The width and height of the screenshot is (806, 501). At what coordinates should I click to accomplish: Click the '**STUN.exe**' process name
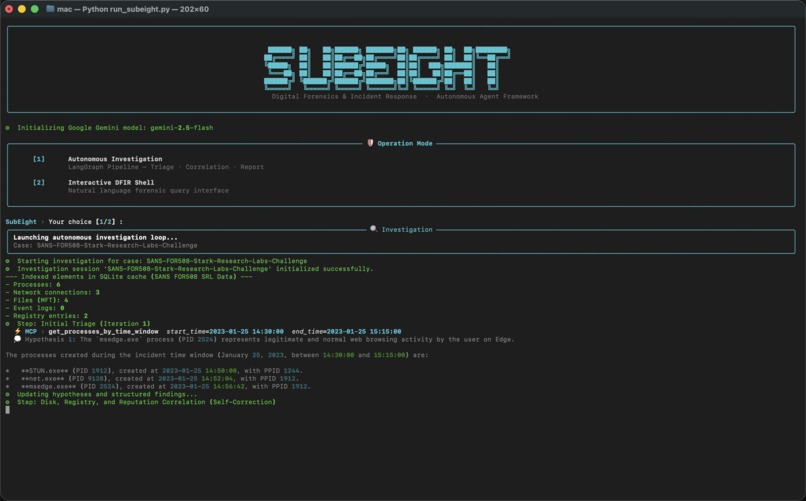[x=44, y=370]
